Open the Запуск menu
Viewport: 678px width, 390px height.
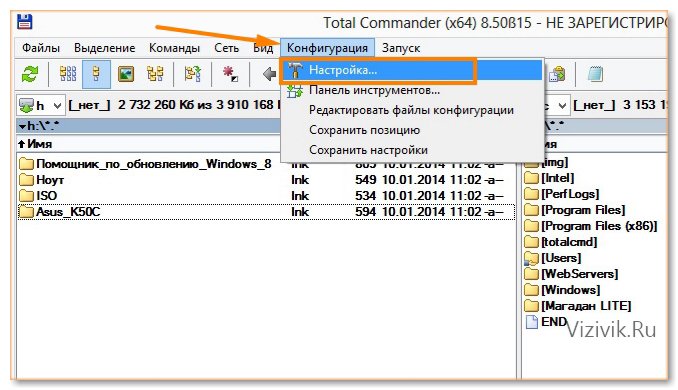click(401, 48)
